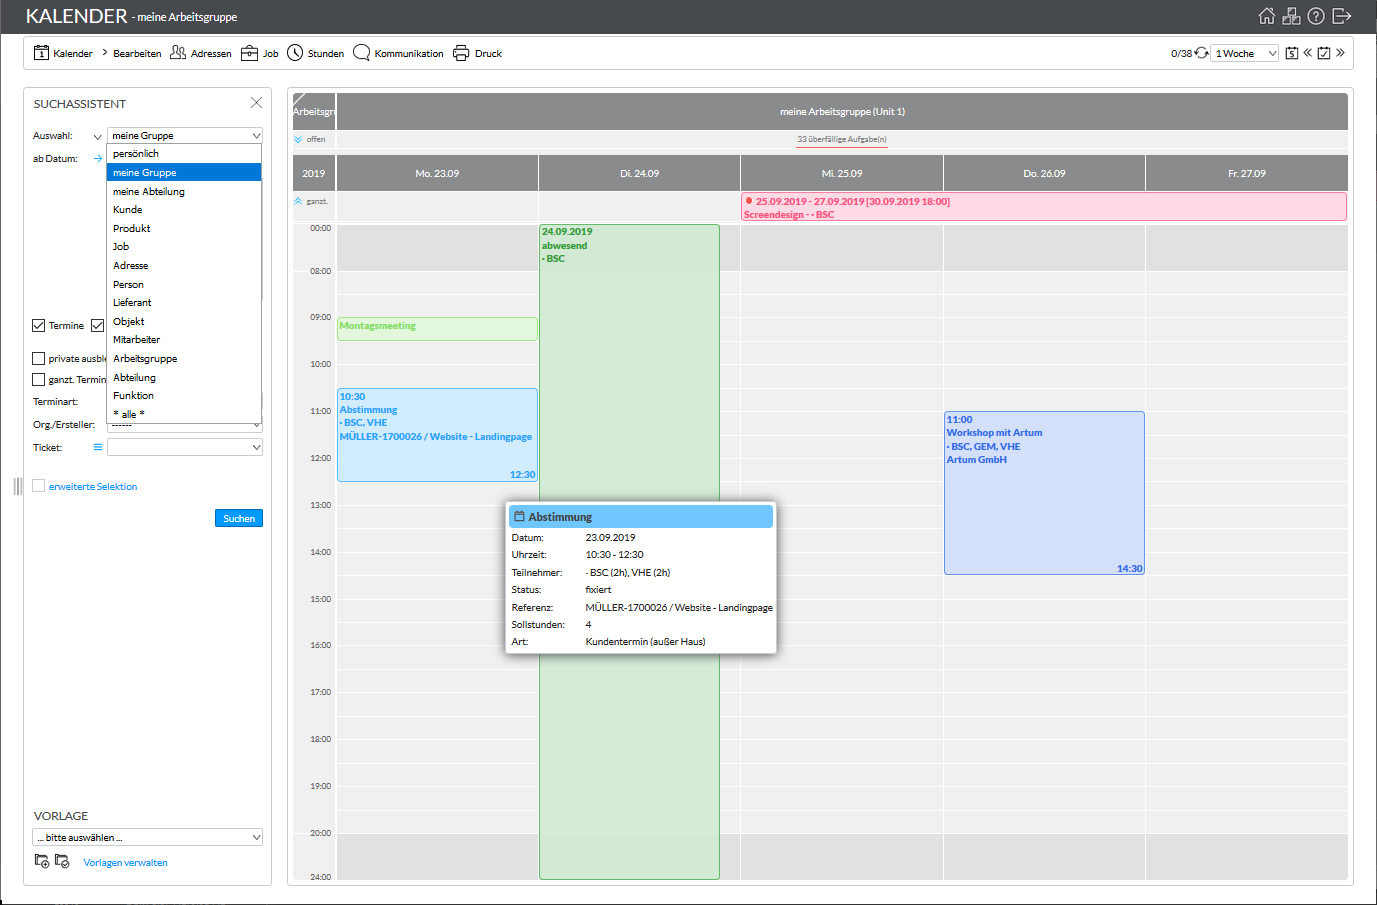Choose Funktion from the dropdown list
The image size is (1377, 905).
click(x=184, y=396)
